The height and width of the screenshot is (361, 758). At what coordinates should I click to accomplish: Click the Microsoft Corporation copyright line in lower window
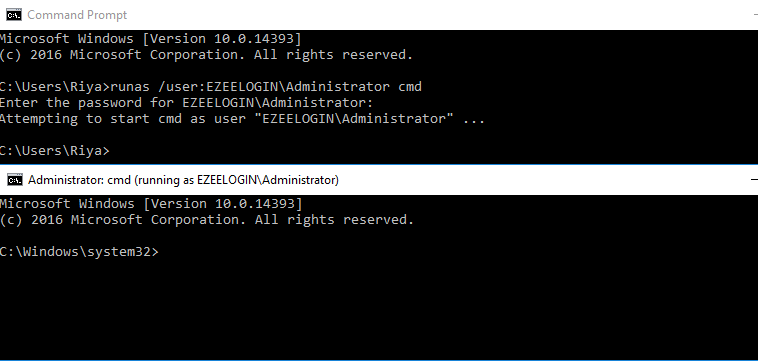(207, 220)
